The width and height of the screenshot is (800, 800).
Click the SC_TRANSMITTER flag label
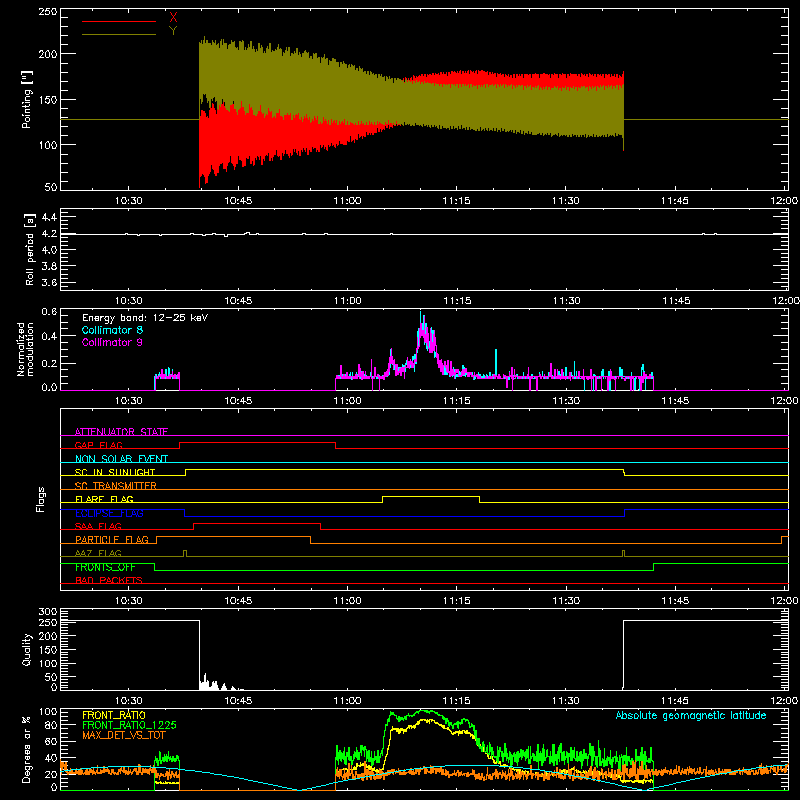pos(116,486)
